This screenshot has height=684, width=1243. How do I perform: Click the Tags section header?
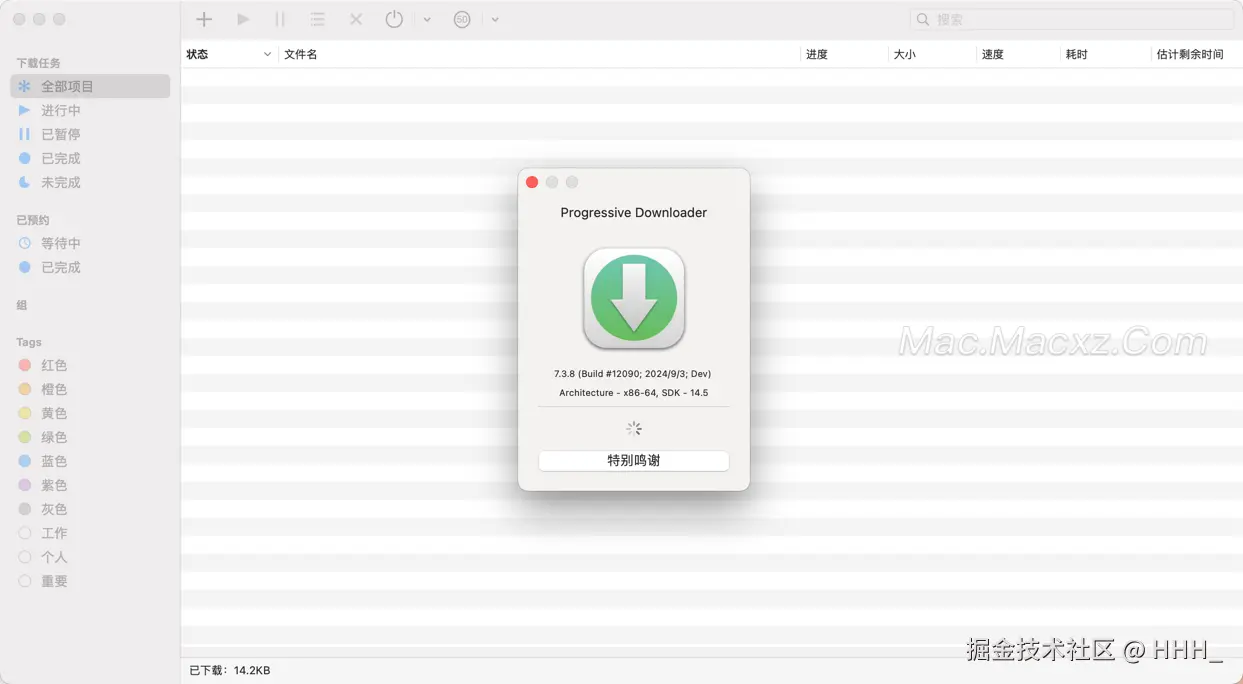point(29,342)
